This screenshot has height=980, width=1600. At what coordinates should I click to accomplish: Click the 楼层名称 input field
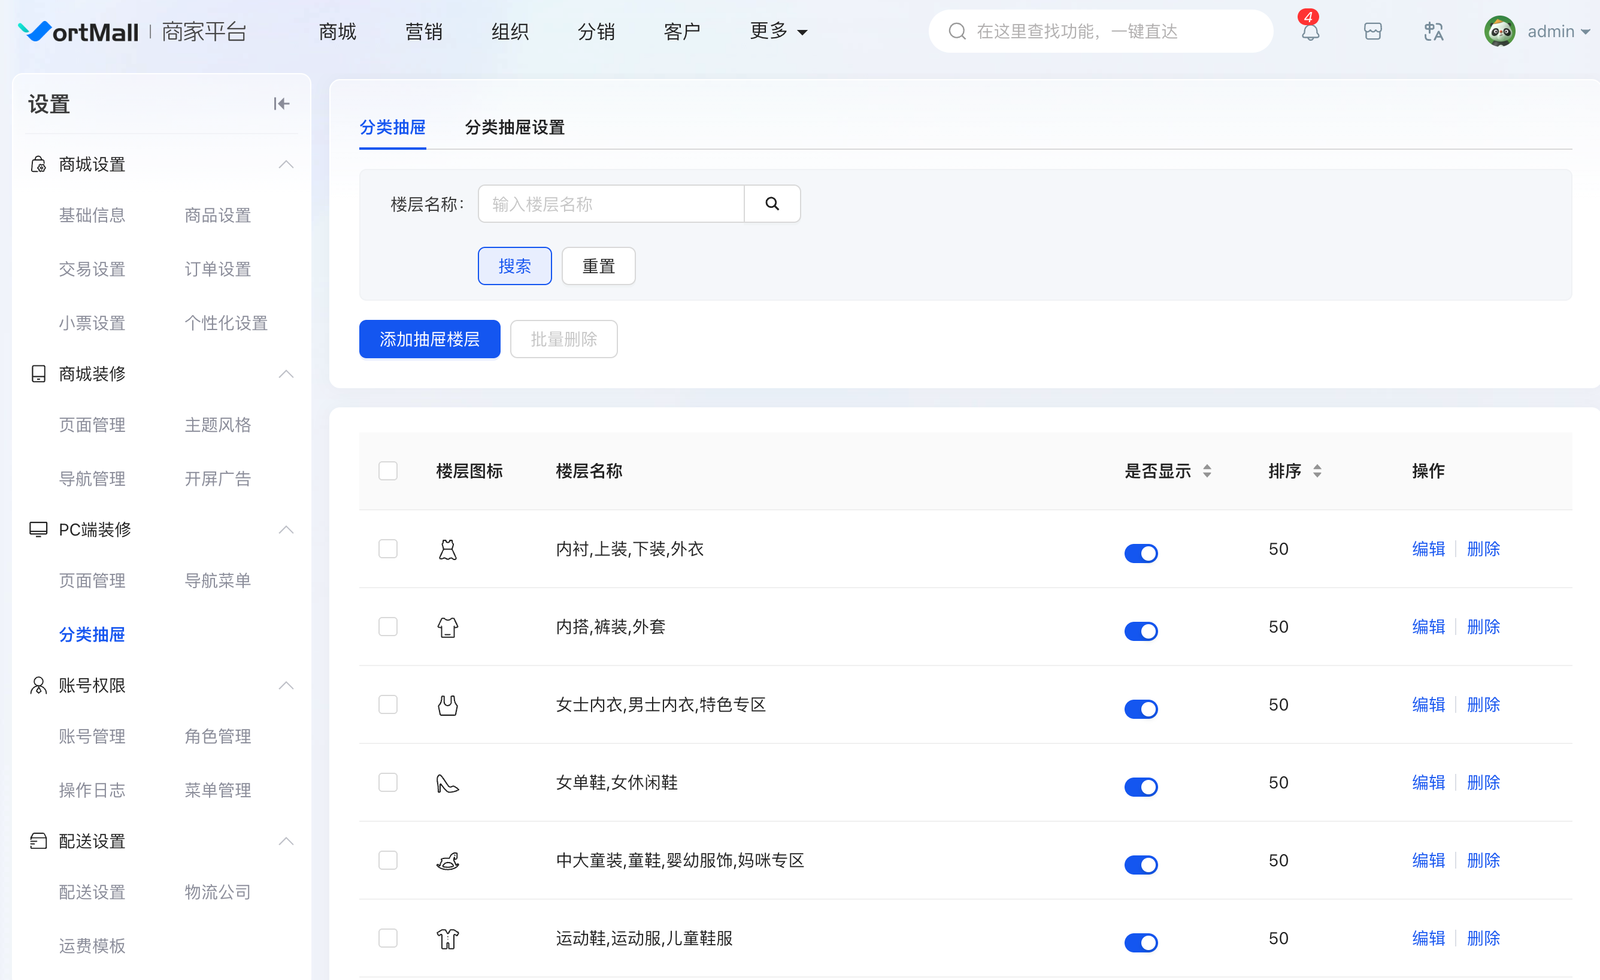click(611, 204)
